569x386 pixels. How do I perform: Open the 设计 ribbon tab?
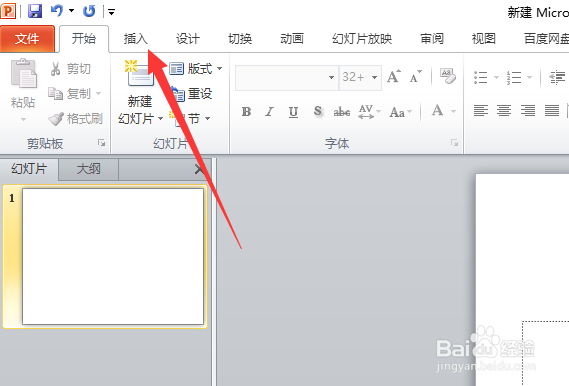[188, 38]
